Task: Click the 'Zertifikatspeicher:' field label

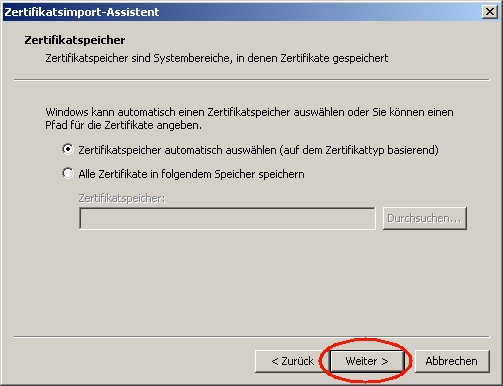Action: [x=122, y=198]
